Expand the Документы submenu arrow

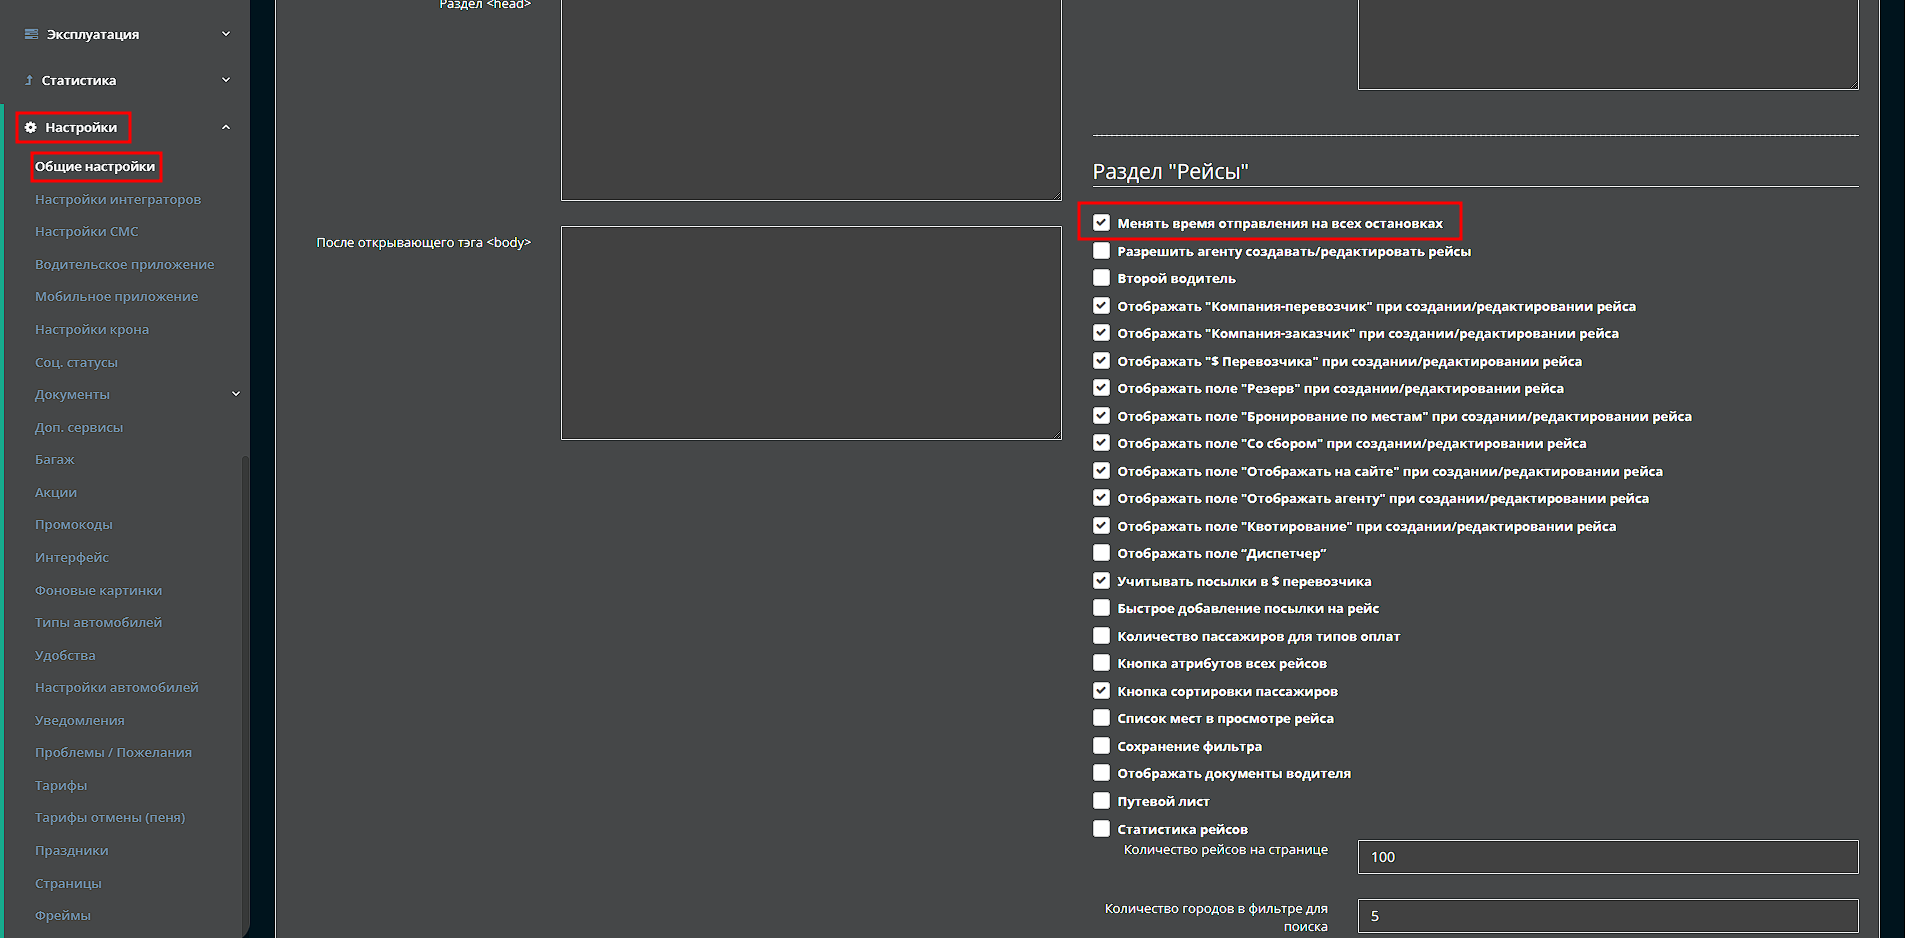[236, 394]
